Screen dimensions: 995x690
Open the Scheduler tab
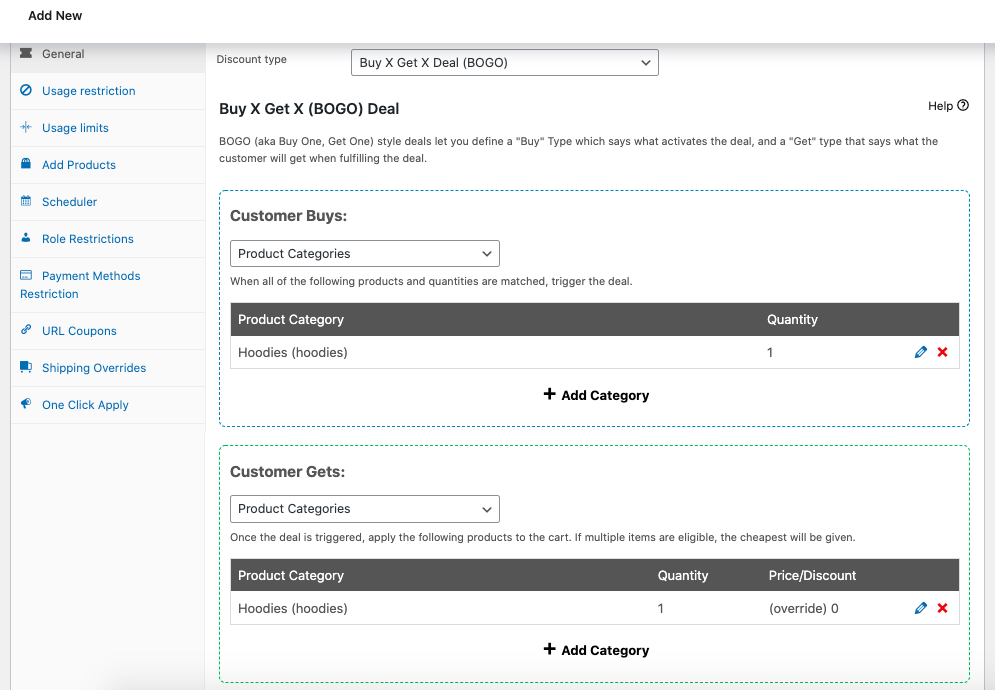coord(108,202)
